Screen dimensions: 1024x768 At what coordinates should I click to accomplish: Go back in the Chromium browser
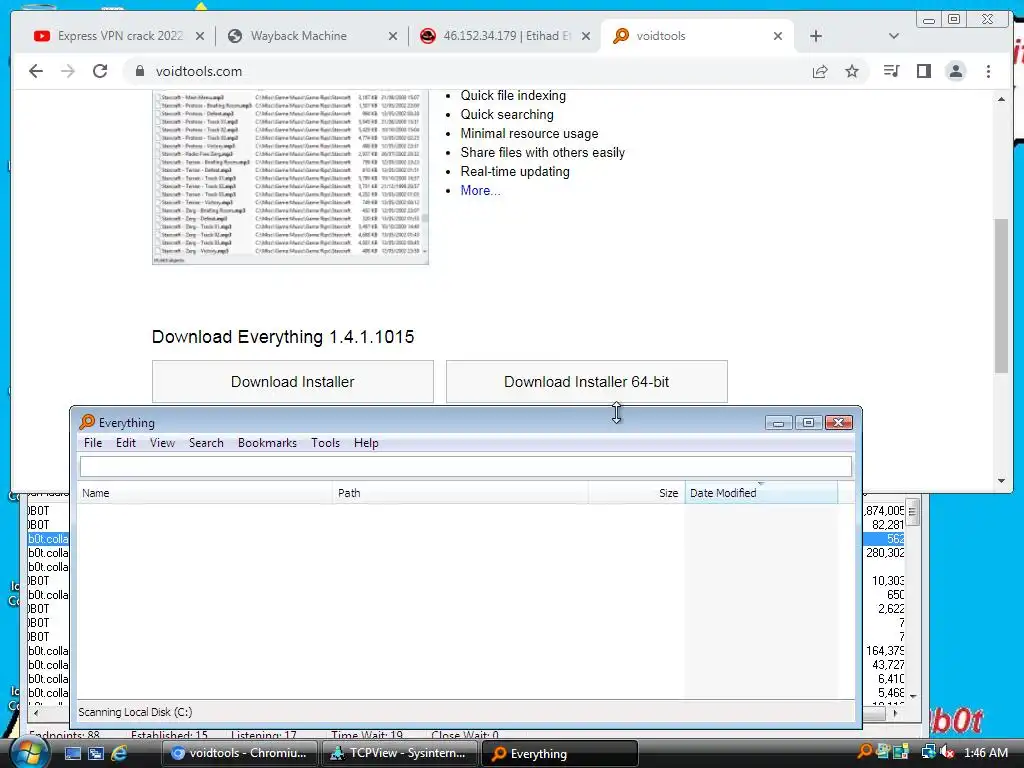(x=36, y=71)
